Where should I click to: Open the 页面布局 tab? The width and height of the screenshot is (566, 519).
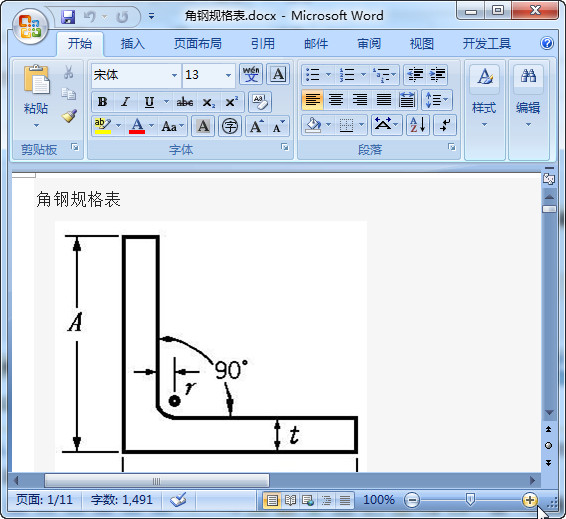[198, 44]
